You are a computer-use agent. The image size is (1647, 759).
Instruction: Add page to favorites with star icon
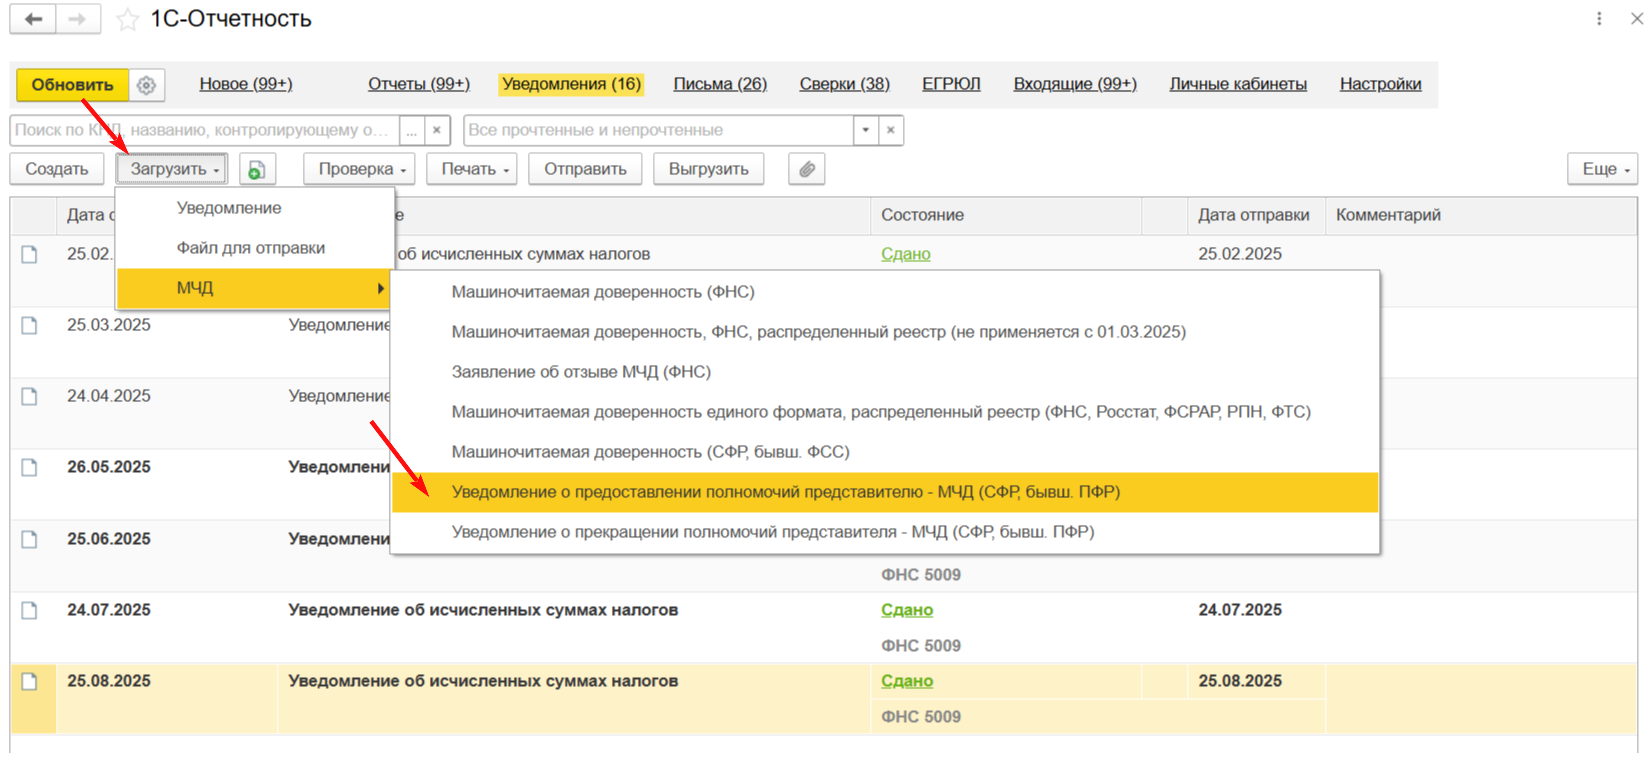[128, 20]
